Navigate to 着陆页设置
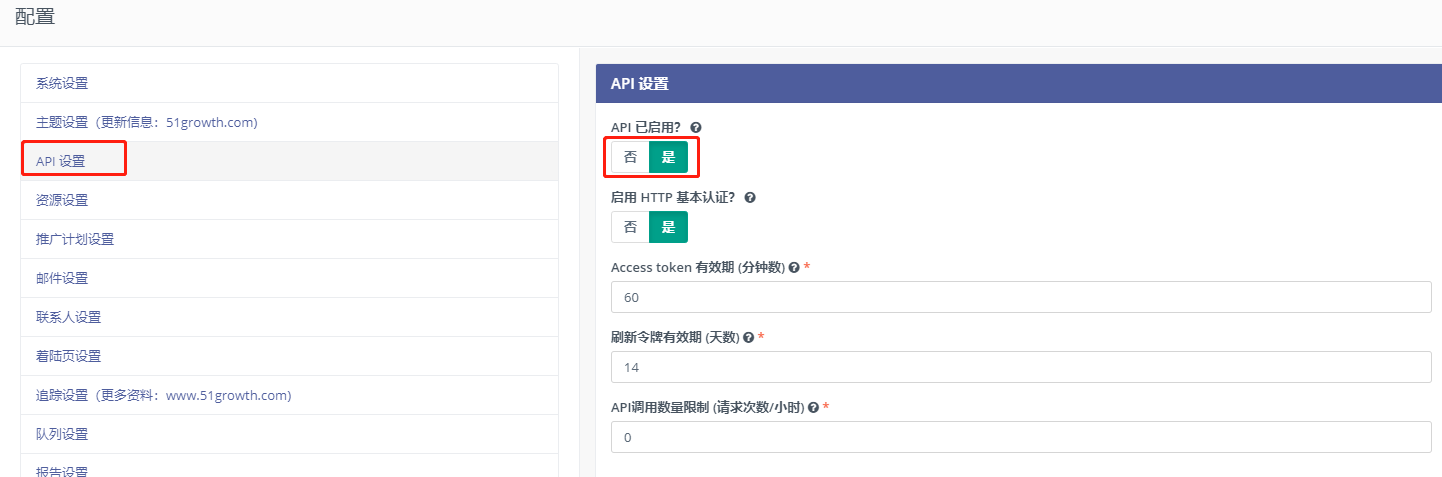Screen dimensions: 1442x477 click(68, 356)
